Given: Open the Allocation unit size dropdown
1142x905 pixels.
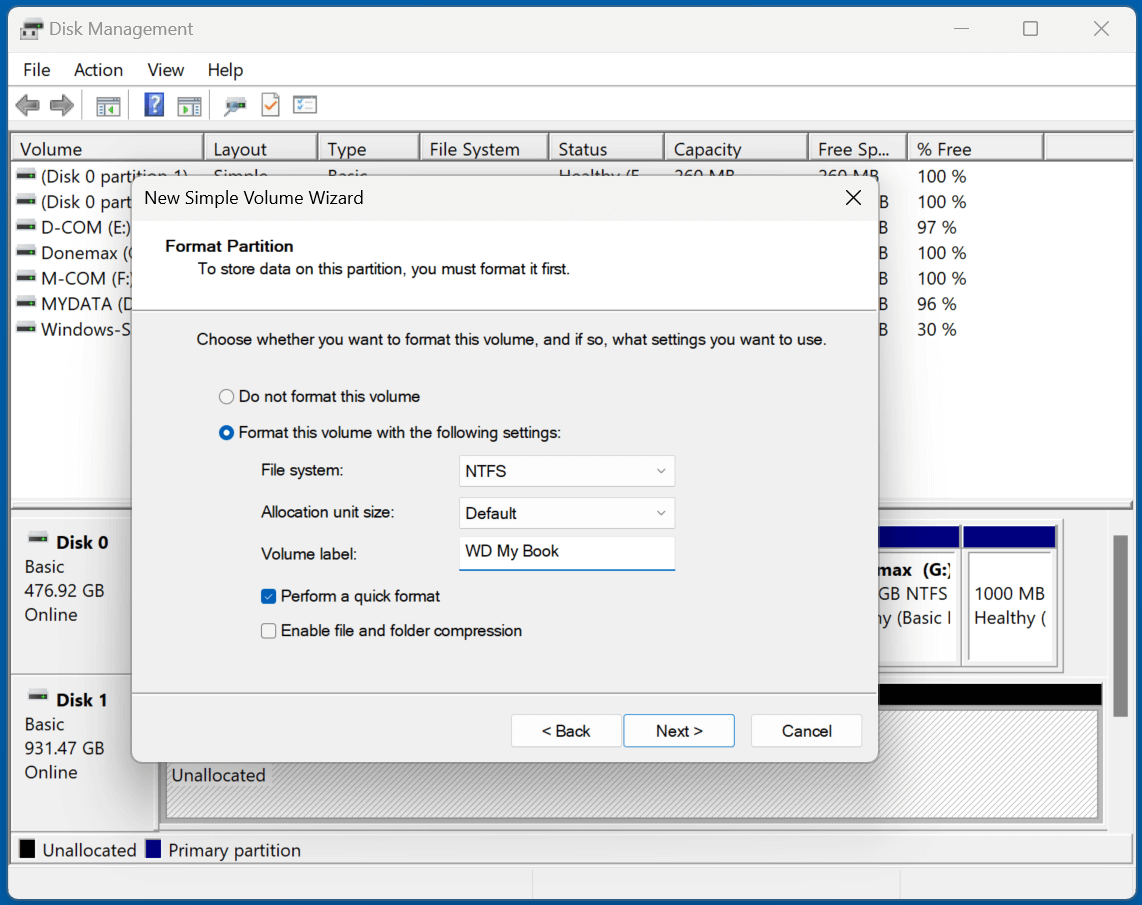Looking at the screenshot, I should [566, 512].
